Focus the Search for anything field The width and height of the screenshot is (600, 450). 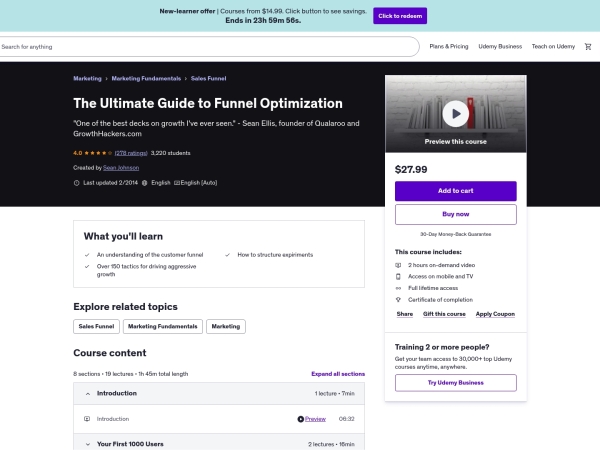pos(209,47)
